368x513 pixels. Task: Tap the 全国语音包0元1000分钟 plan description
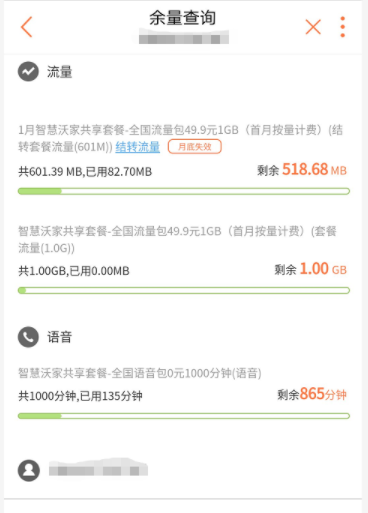tap(140, 373)
